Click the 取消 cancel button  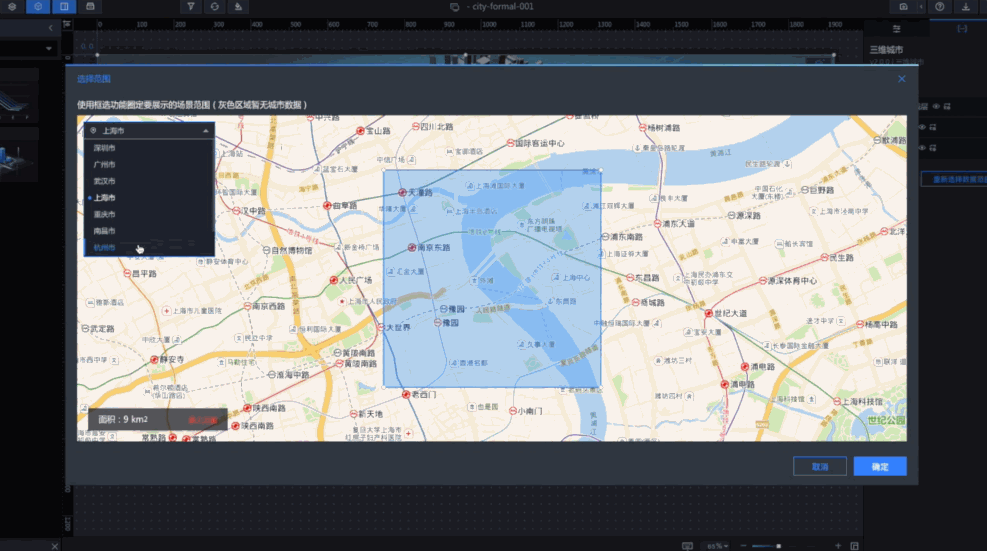tap(820, 467)
